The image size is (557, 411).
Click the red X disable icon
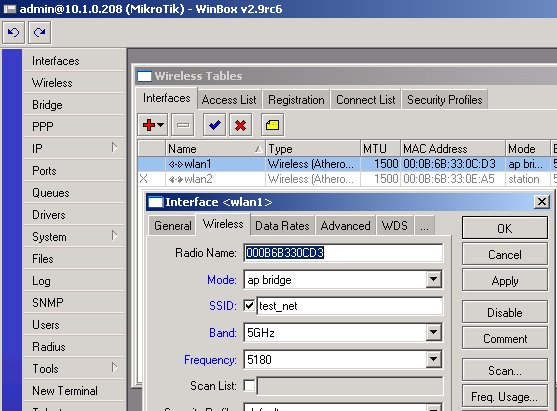(240, 125)
